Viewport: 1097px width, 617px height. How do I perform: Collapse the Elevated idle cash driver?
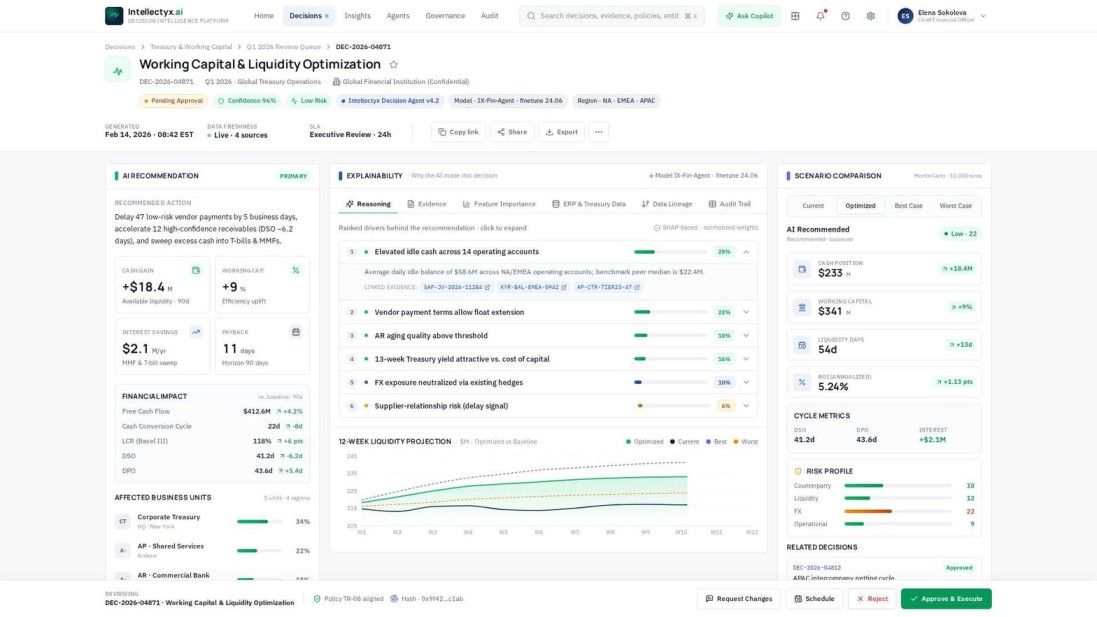pos(746,252)
